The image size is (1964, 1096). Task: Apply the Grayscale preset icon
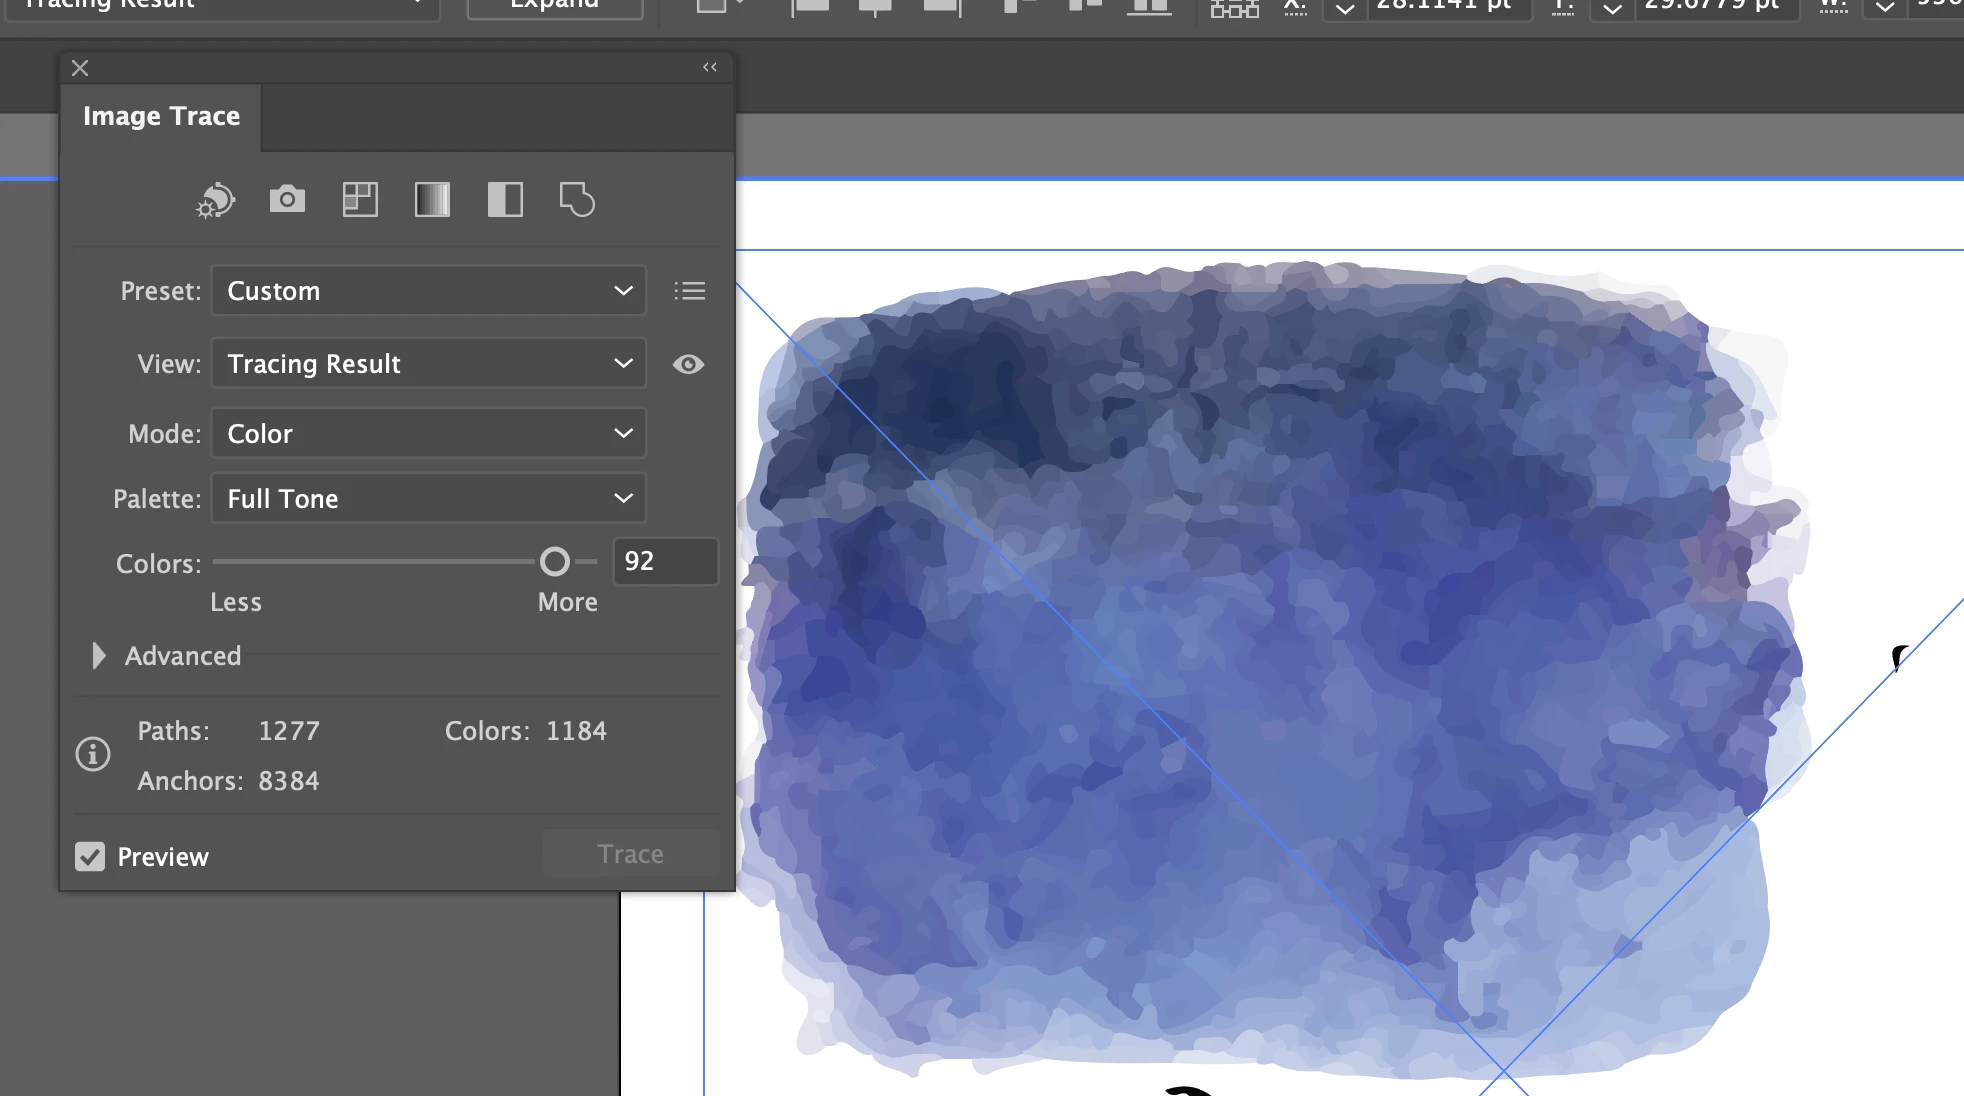pos(432,200)
